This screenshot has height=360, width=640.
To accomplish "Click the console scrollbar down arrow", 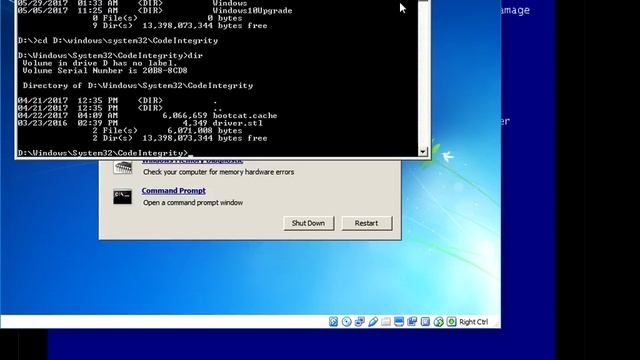I will 423,151.
